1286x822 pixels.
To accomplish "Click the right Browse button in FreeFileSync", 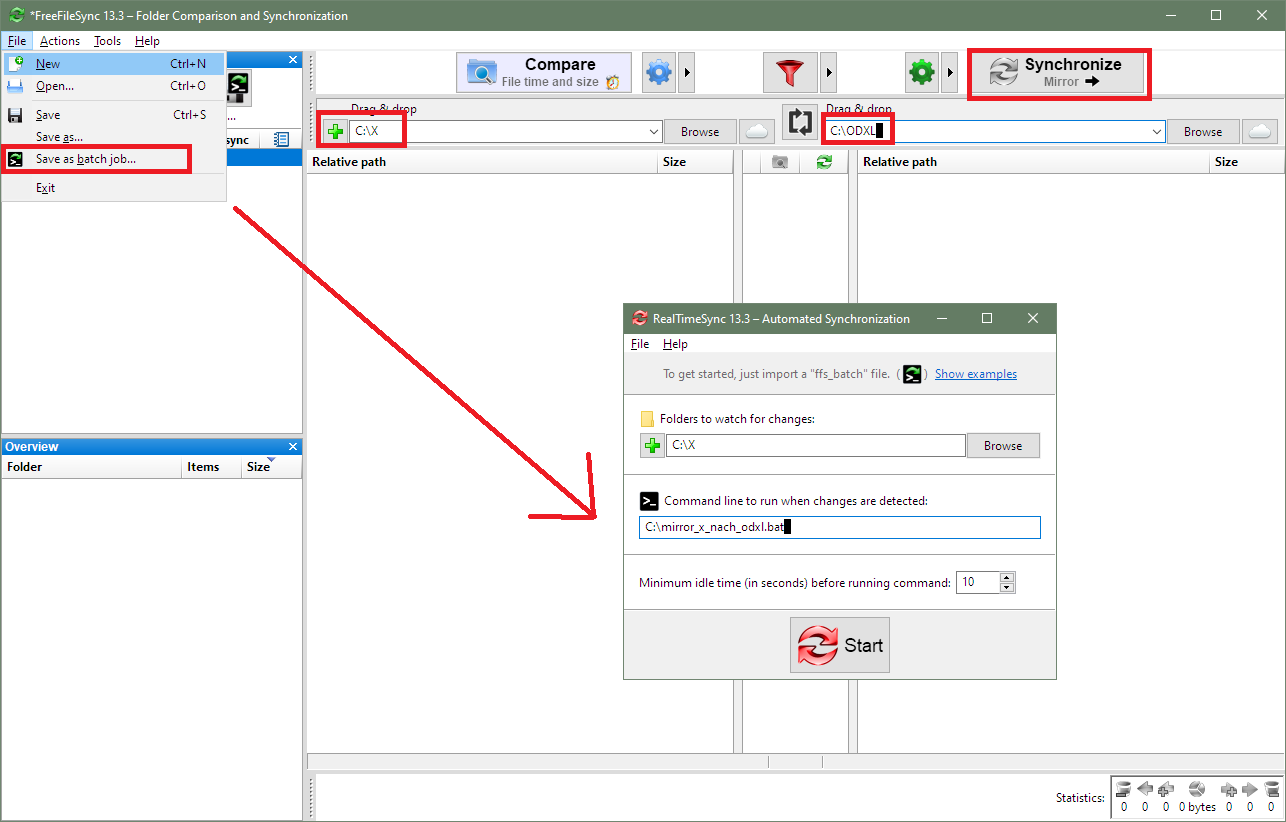I will tap(1203, 131).
